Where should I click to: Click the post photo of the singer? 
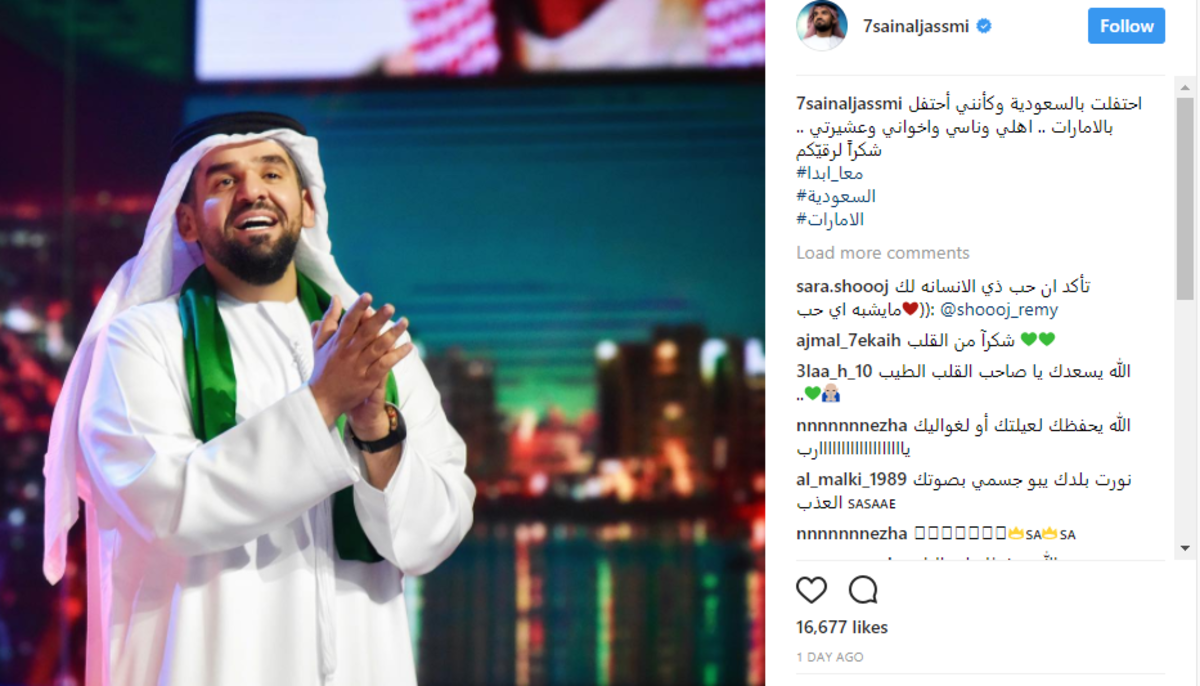coord(382,343)
